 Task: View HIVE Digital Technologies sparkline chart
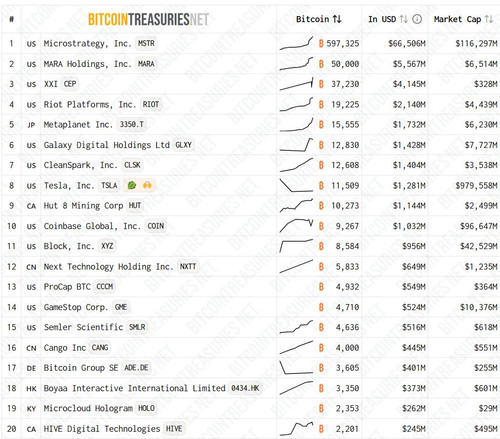tap(296, 429)
